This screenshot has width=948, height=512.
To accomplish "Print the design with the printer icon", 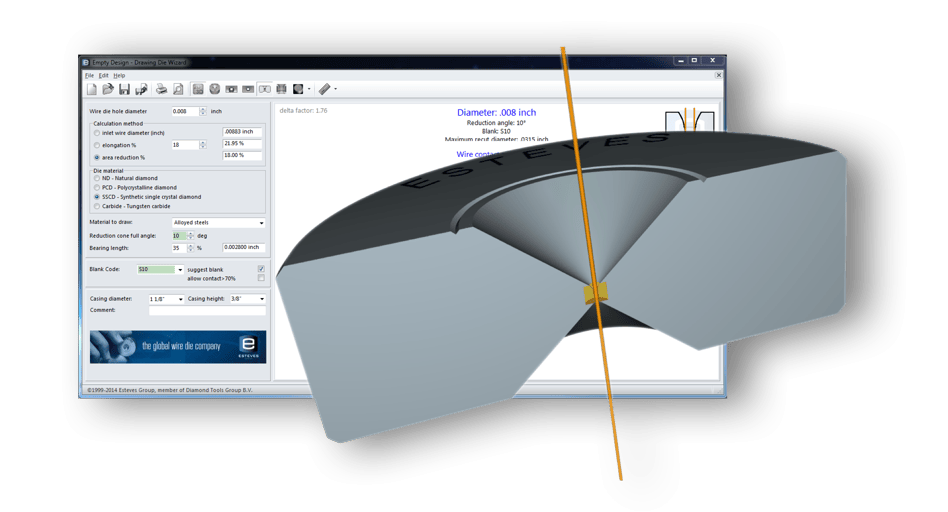I will 161,89.
